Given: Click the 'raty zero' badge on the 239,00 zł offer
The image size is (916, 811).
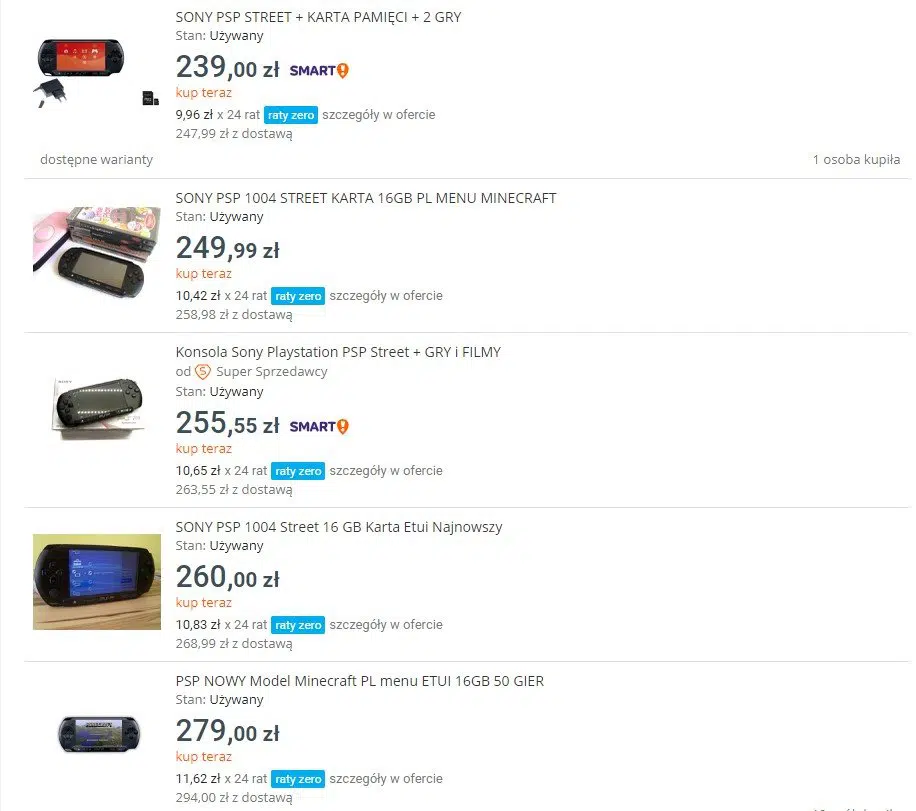Looking at the screenshot, I should (x=291, y=115).
